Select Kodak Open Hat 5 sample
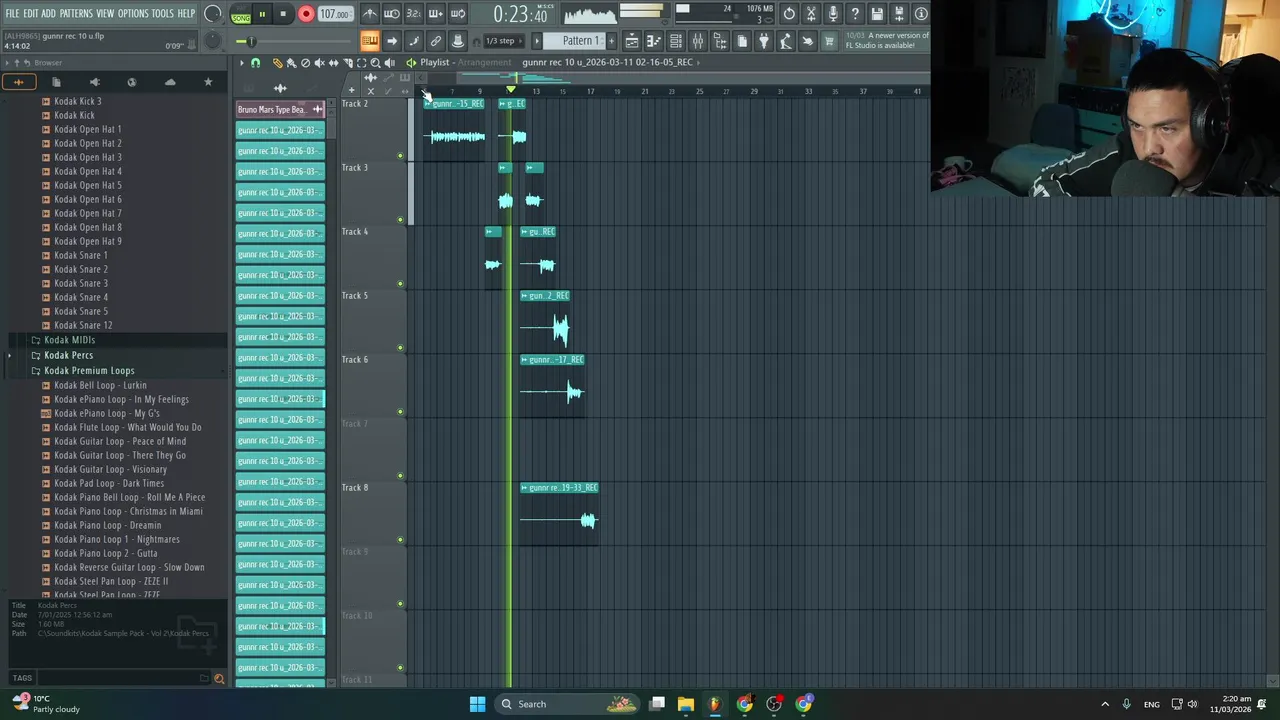 tap(88, 185)
